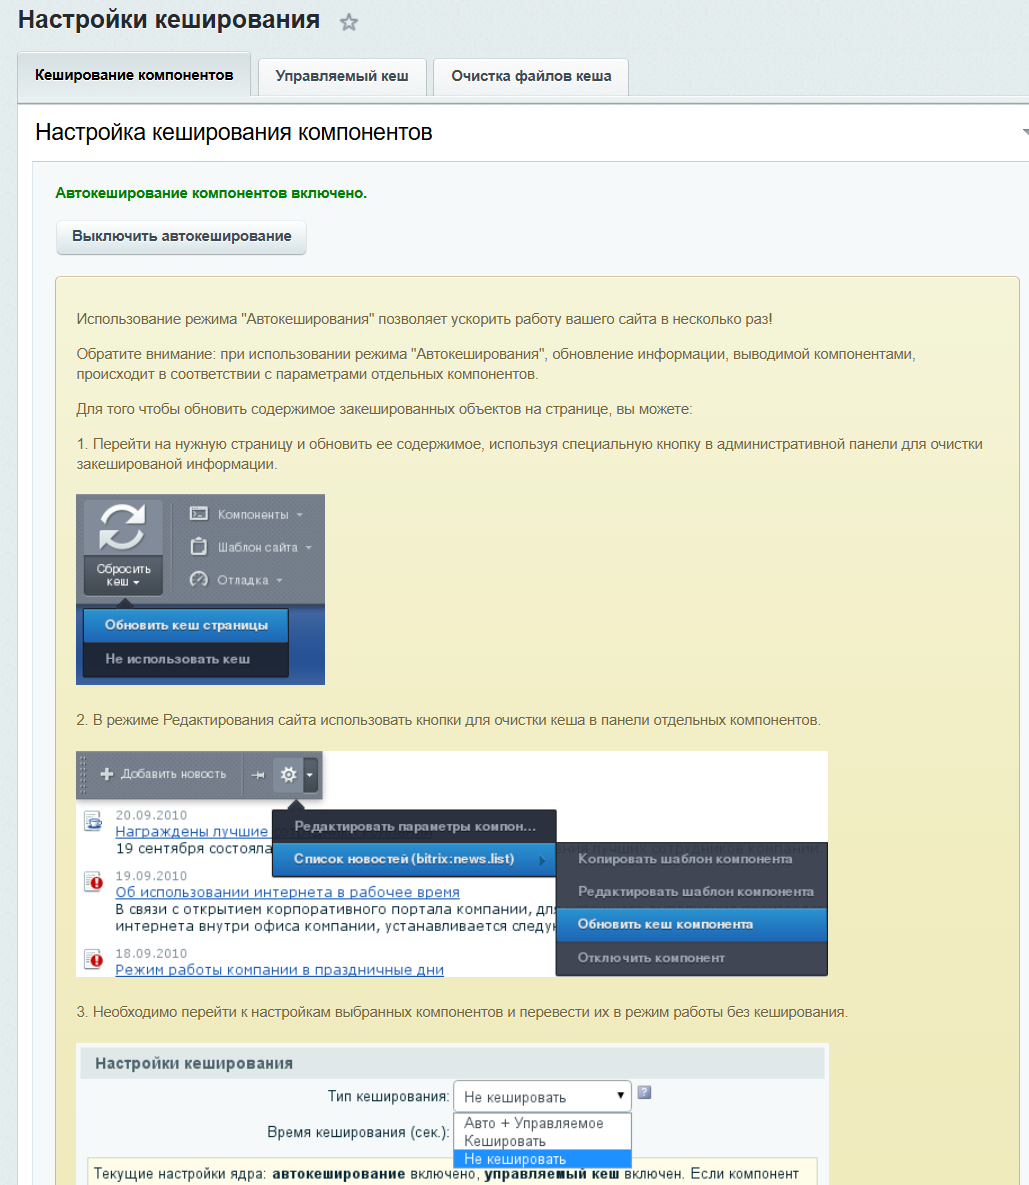Open Режим работы компании в праздничные дни link

pos(280,970)
